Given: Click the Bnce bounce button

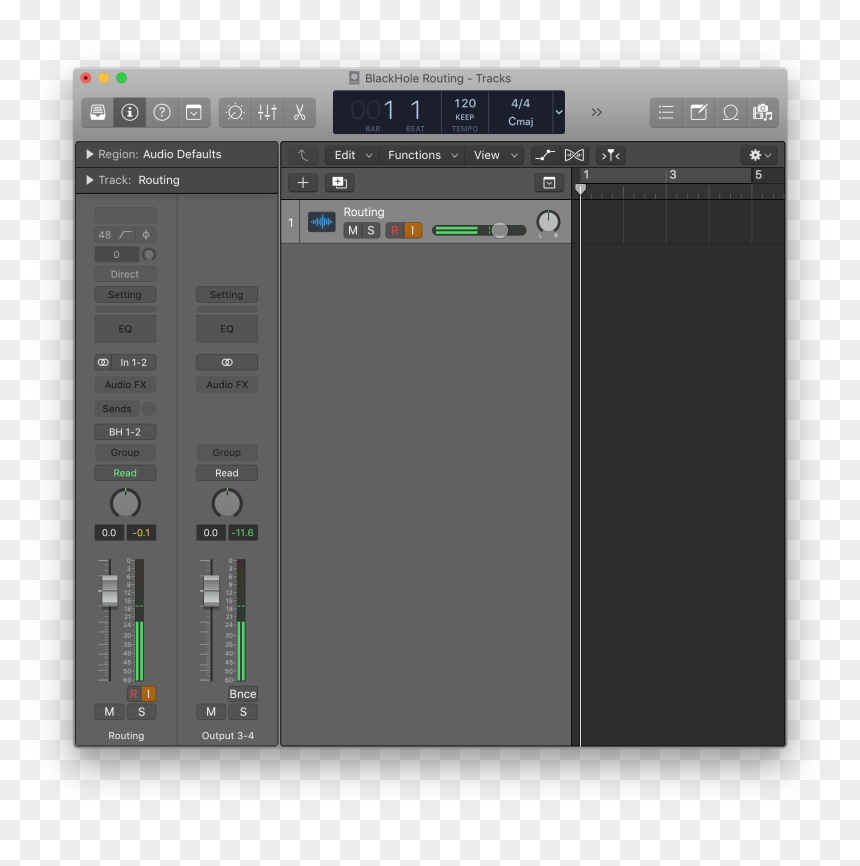Looking at the screenshot, I should pyautogui.click(x=242, y=694).
